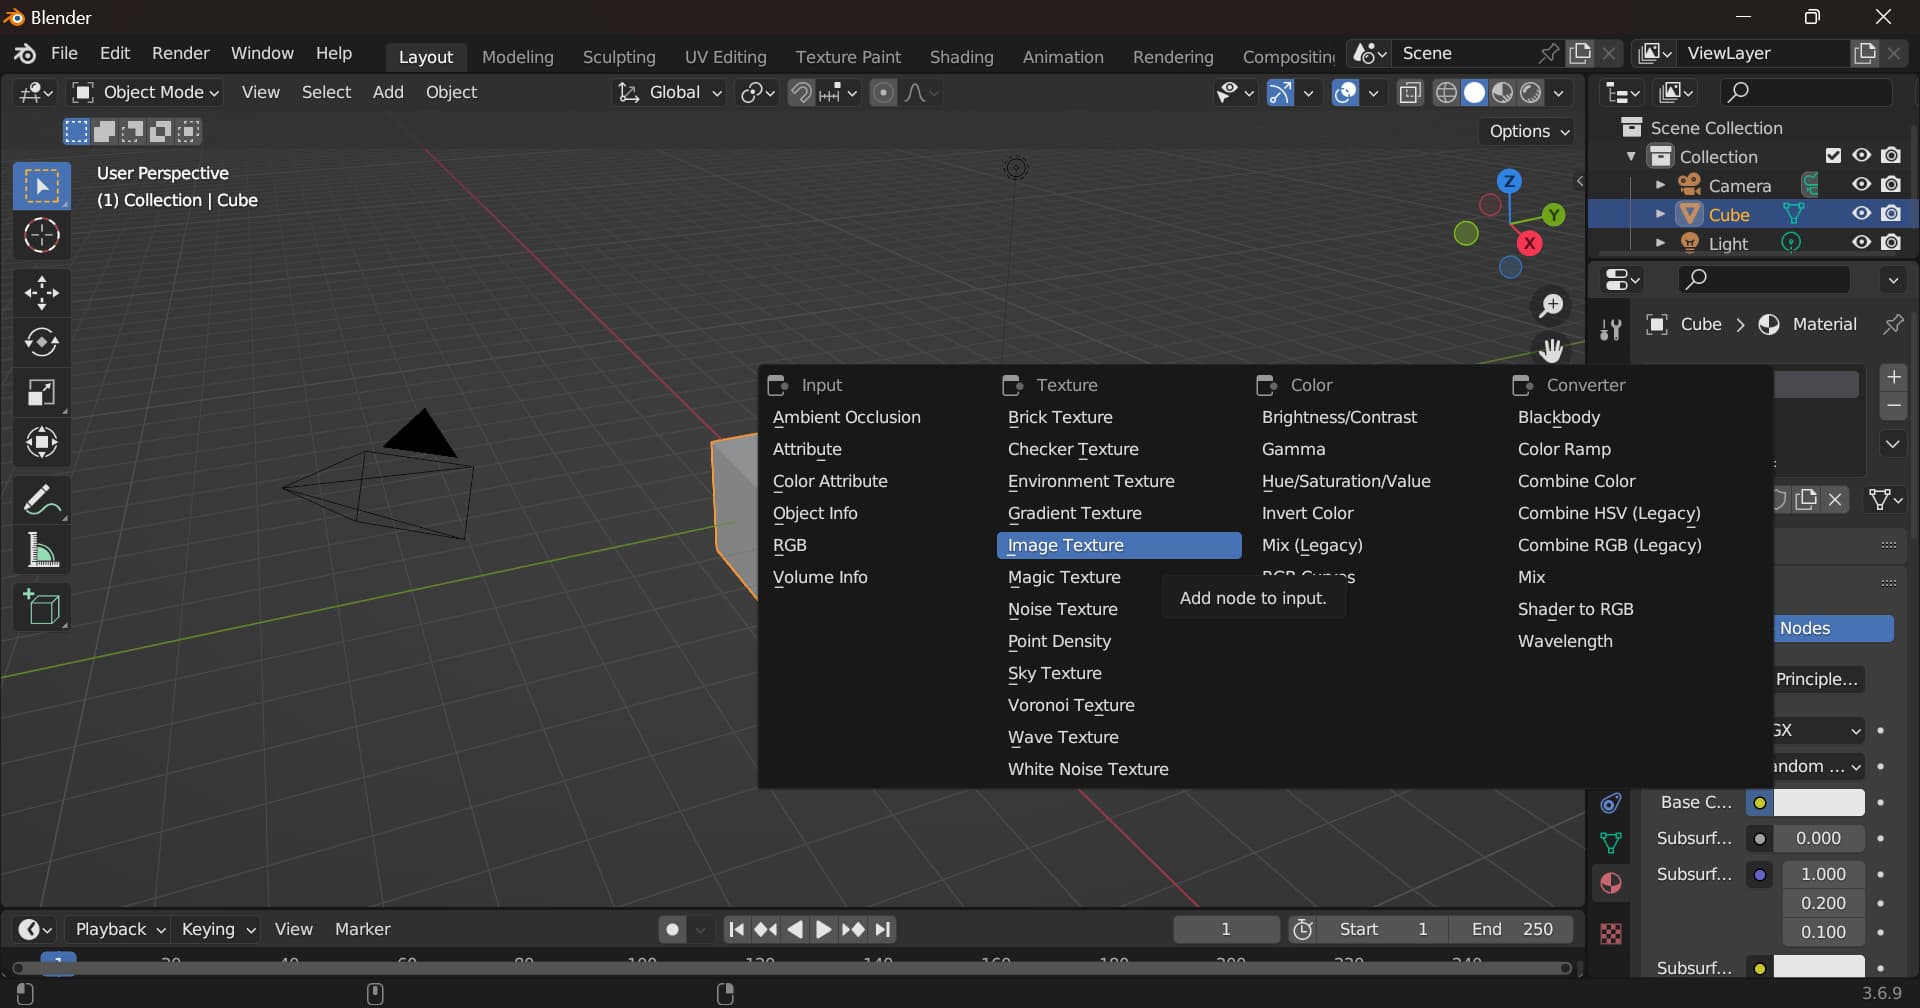Switch to the Shading workspace tab
Viewport: 1920px width, 1008px height.
click(x=961, y=57)
